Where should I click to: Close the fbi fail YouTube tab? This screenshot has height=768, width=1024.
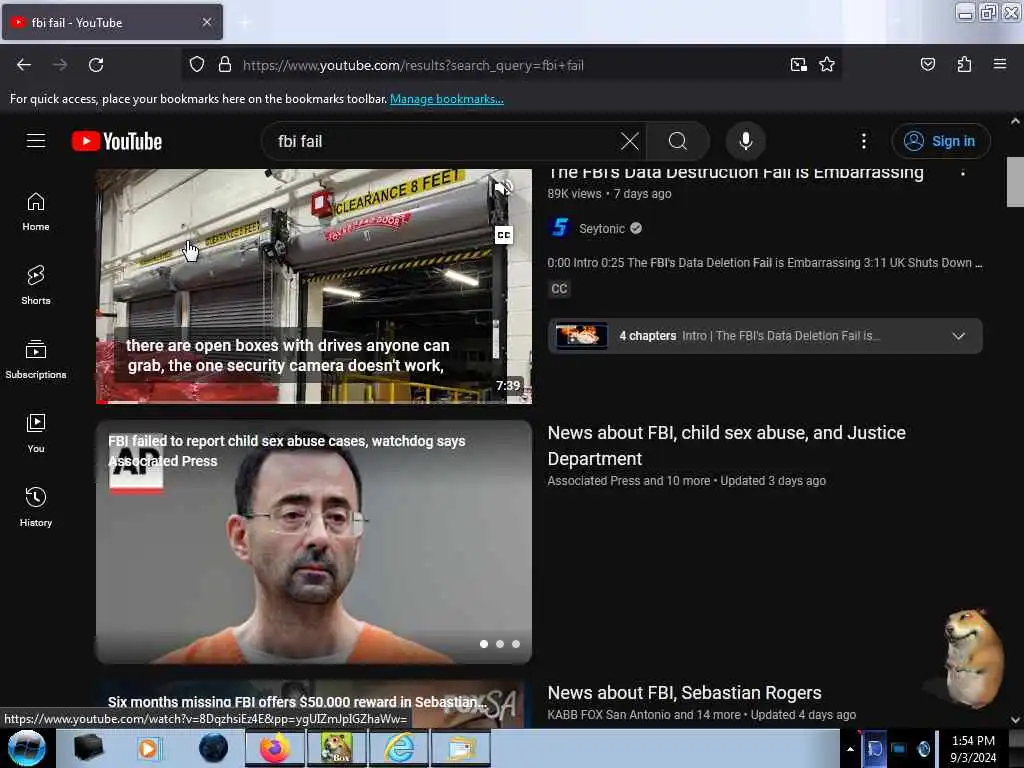tap(206, 22)
